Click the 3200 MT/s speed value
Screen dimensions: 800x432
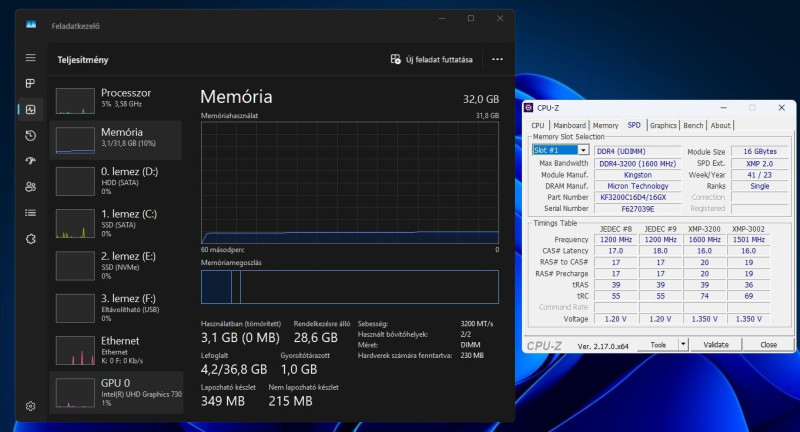coord(477,323)
